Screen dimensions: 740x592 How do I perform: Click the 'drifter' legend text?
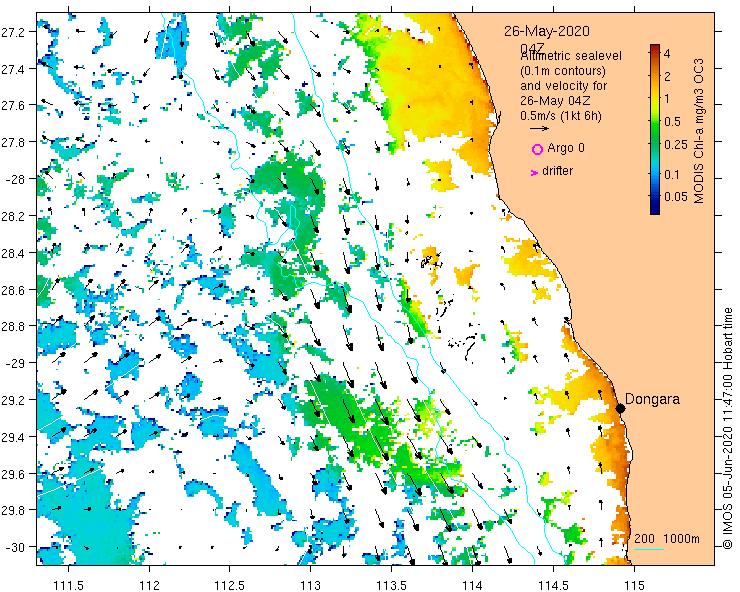point(557,171)
